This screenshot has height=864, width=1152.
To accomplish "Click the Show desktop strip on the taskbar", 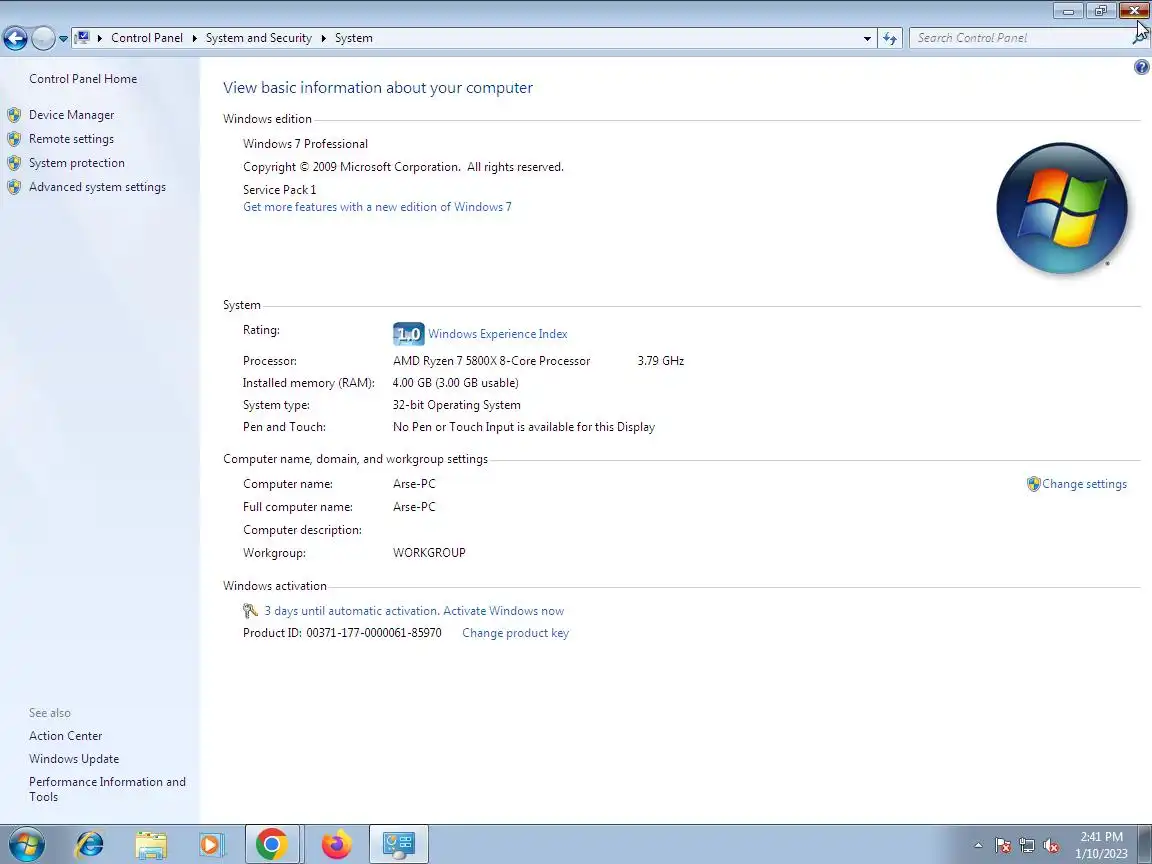I will pyautogui.click(x=1145, y=845).
